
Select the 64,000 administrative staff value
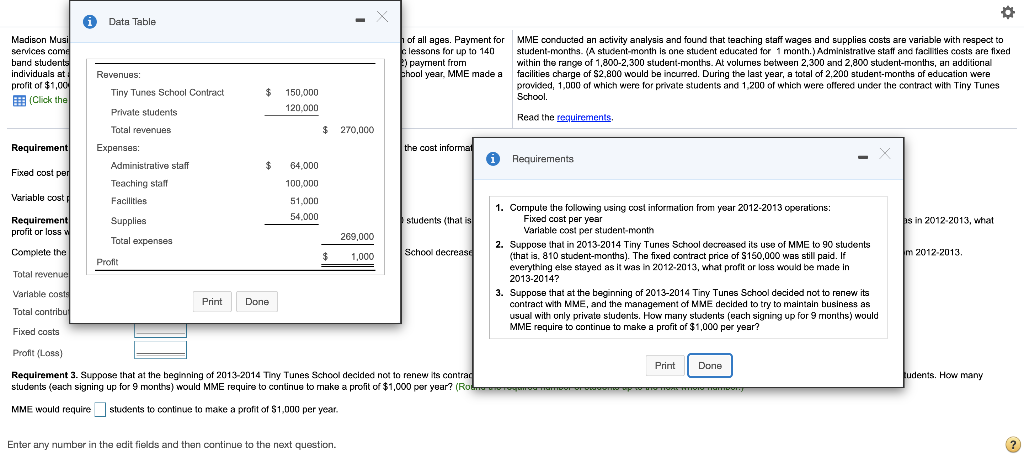304,166
